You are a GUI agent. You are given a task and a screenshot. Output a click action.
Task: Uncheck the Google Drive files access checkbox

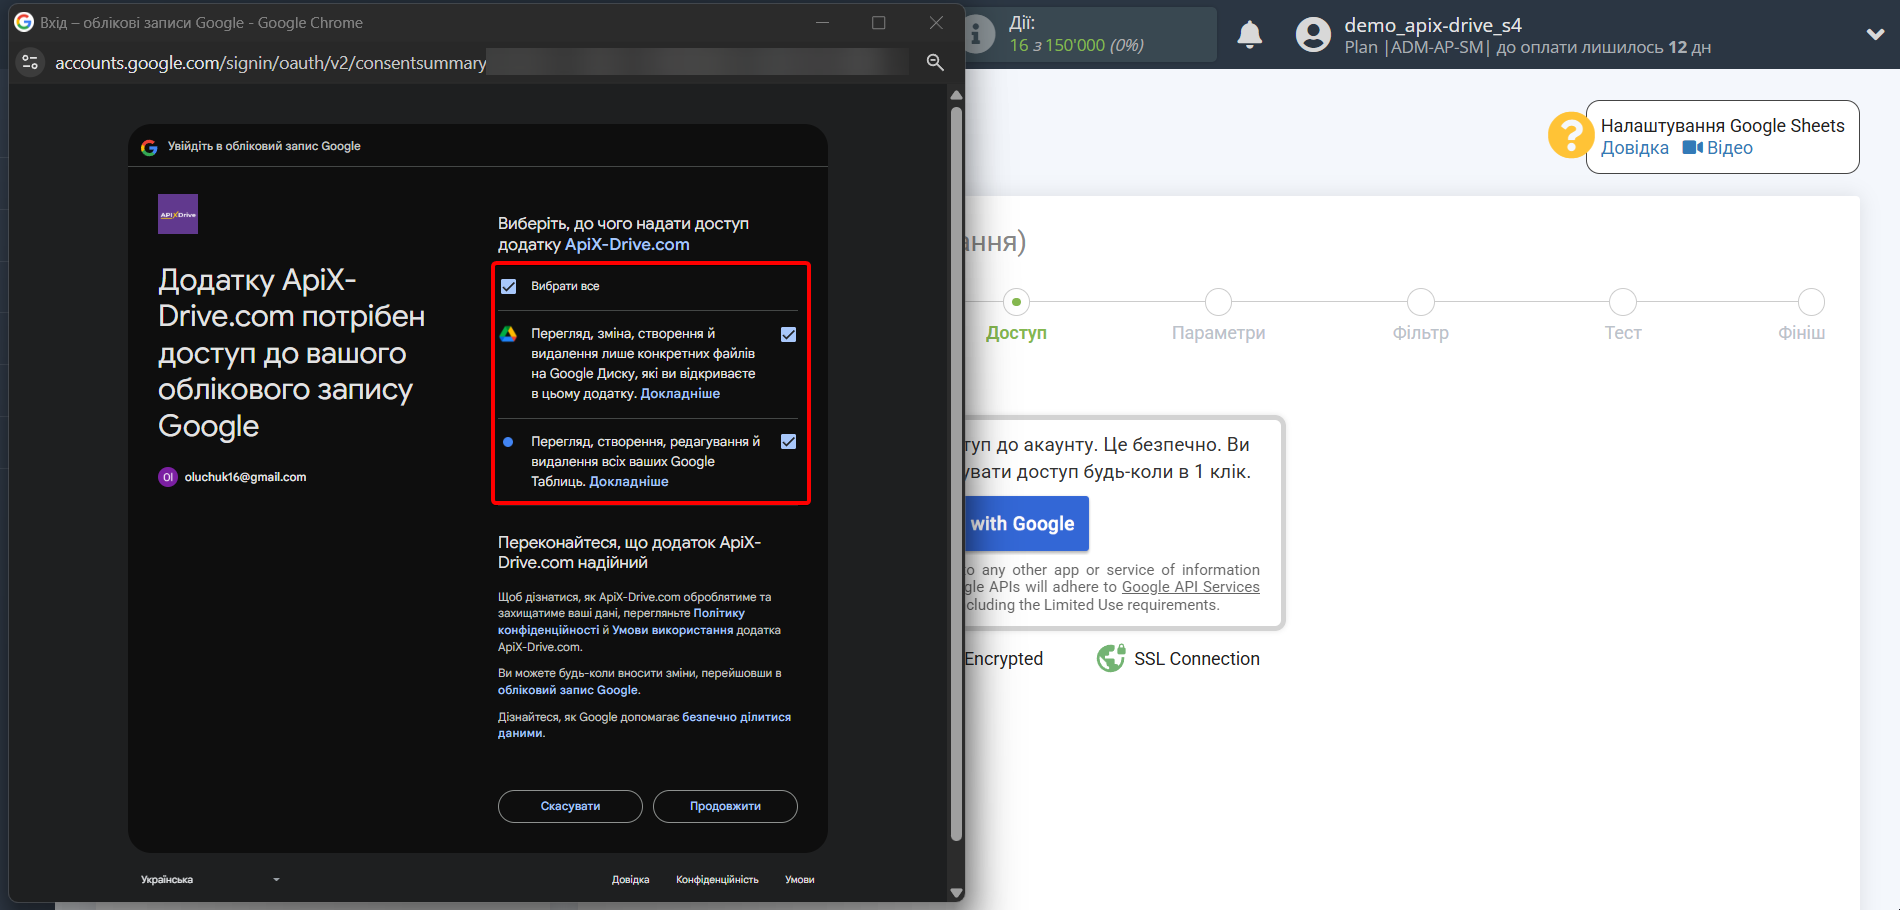(x=788, y=334)
